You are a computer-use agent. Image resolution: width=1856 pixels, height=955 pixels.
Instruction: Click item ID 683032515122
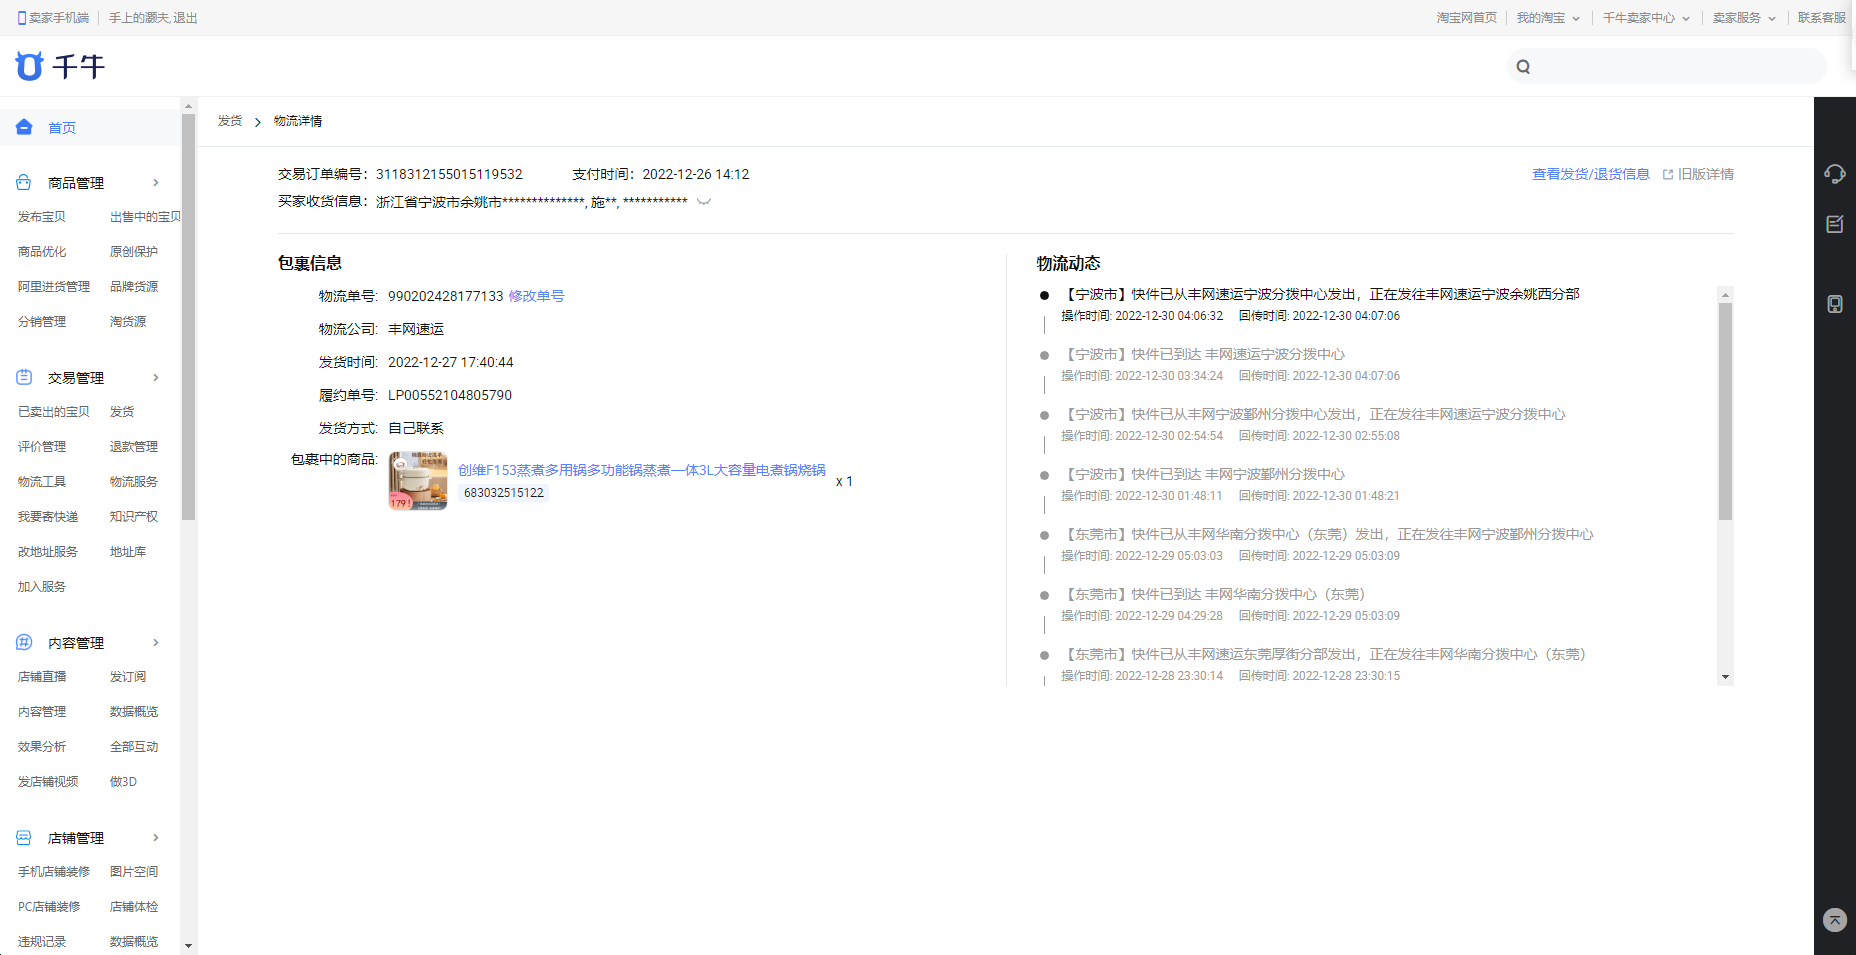(x=504, y=493)
